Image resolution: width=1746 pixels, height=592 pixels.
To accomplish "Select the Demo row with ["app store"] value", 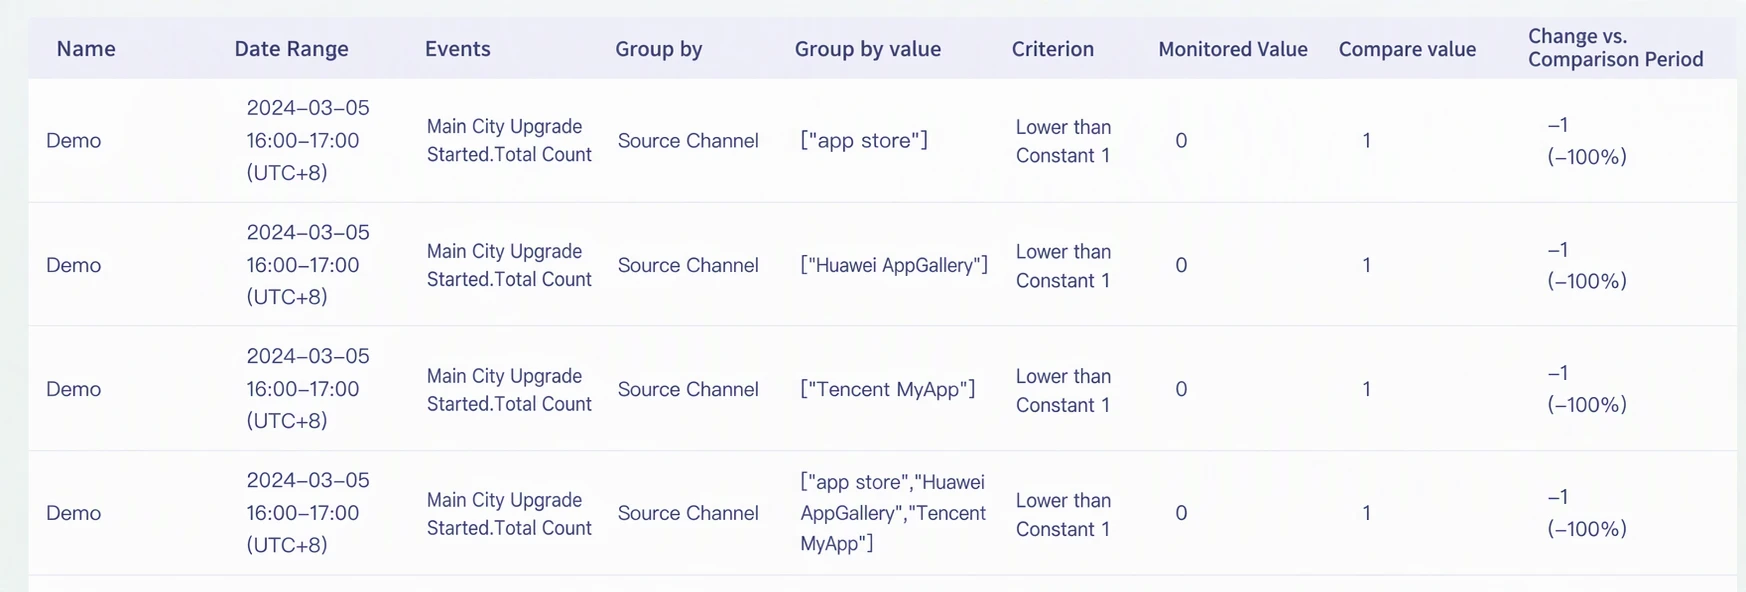I will coord(882,141).
